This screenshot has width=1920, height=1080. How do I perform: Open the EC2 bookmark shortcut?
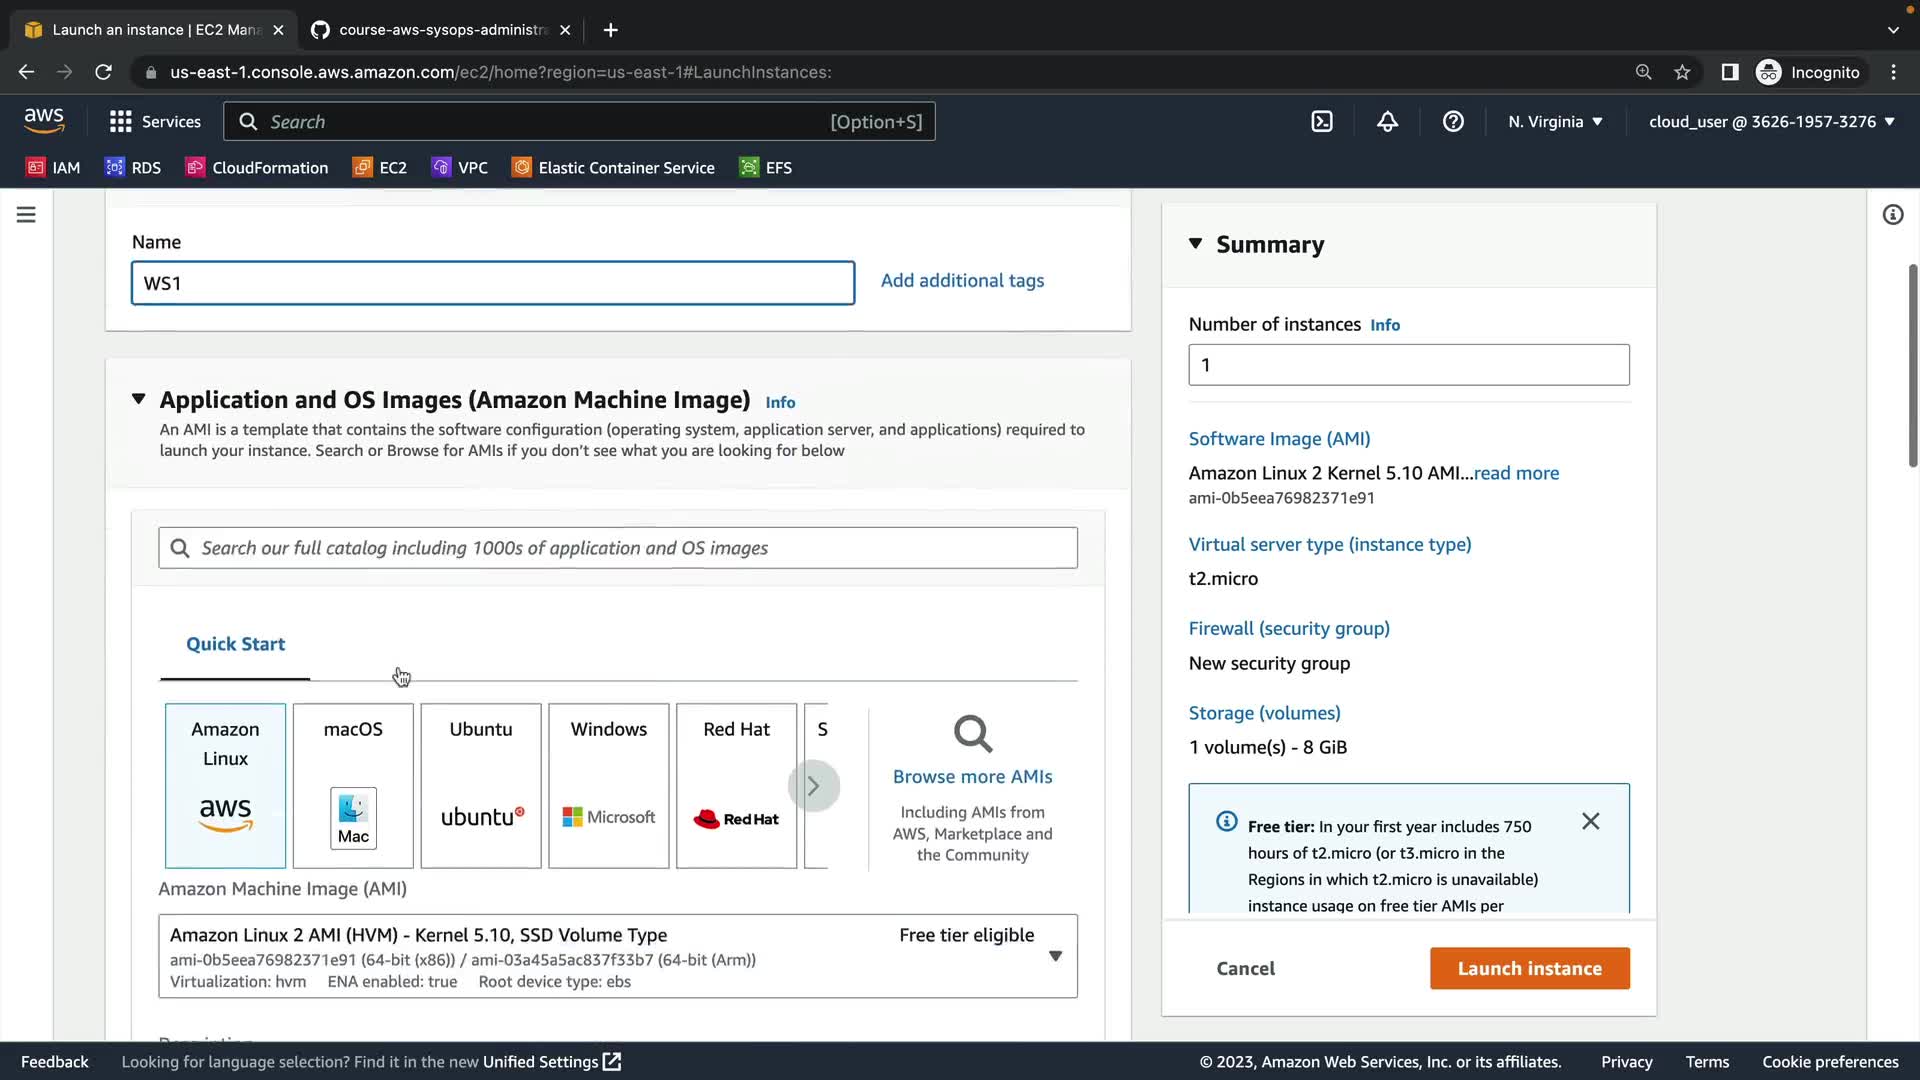pyautogui.click(x=380, y=168)
